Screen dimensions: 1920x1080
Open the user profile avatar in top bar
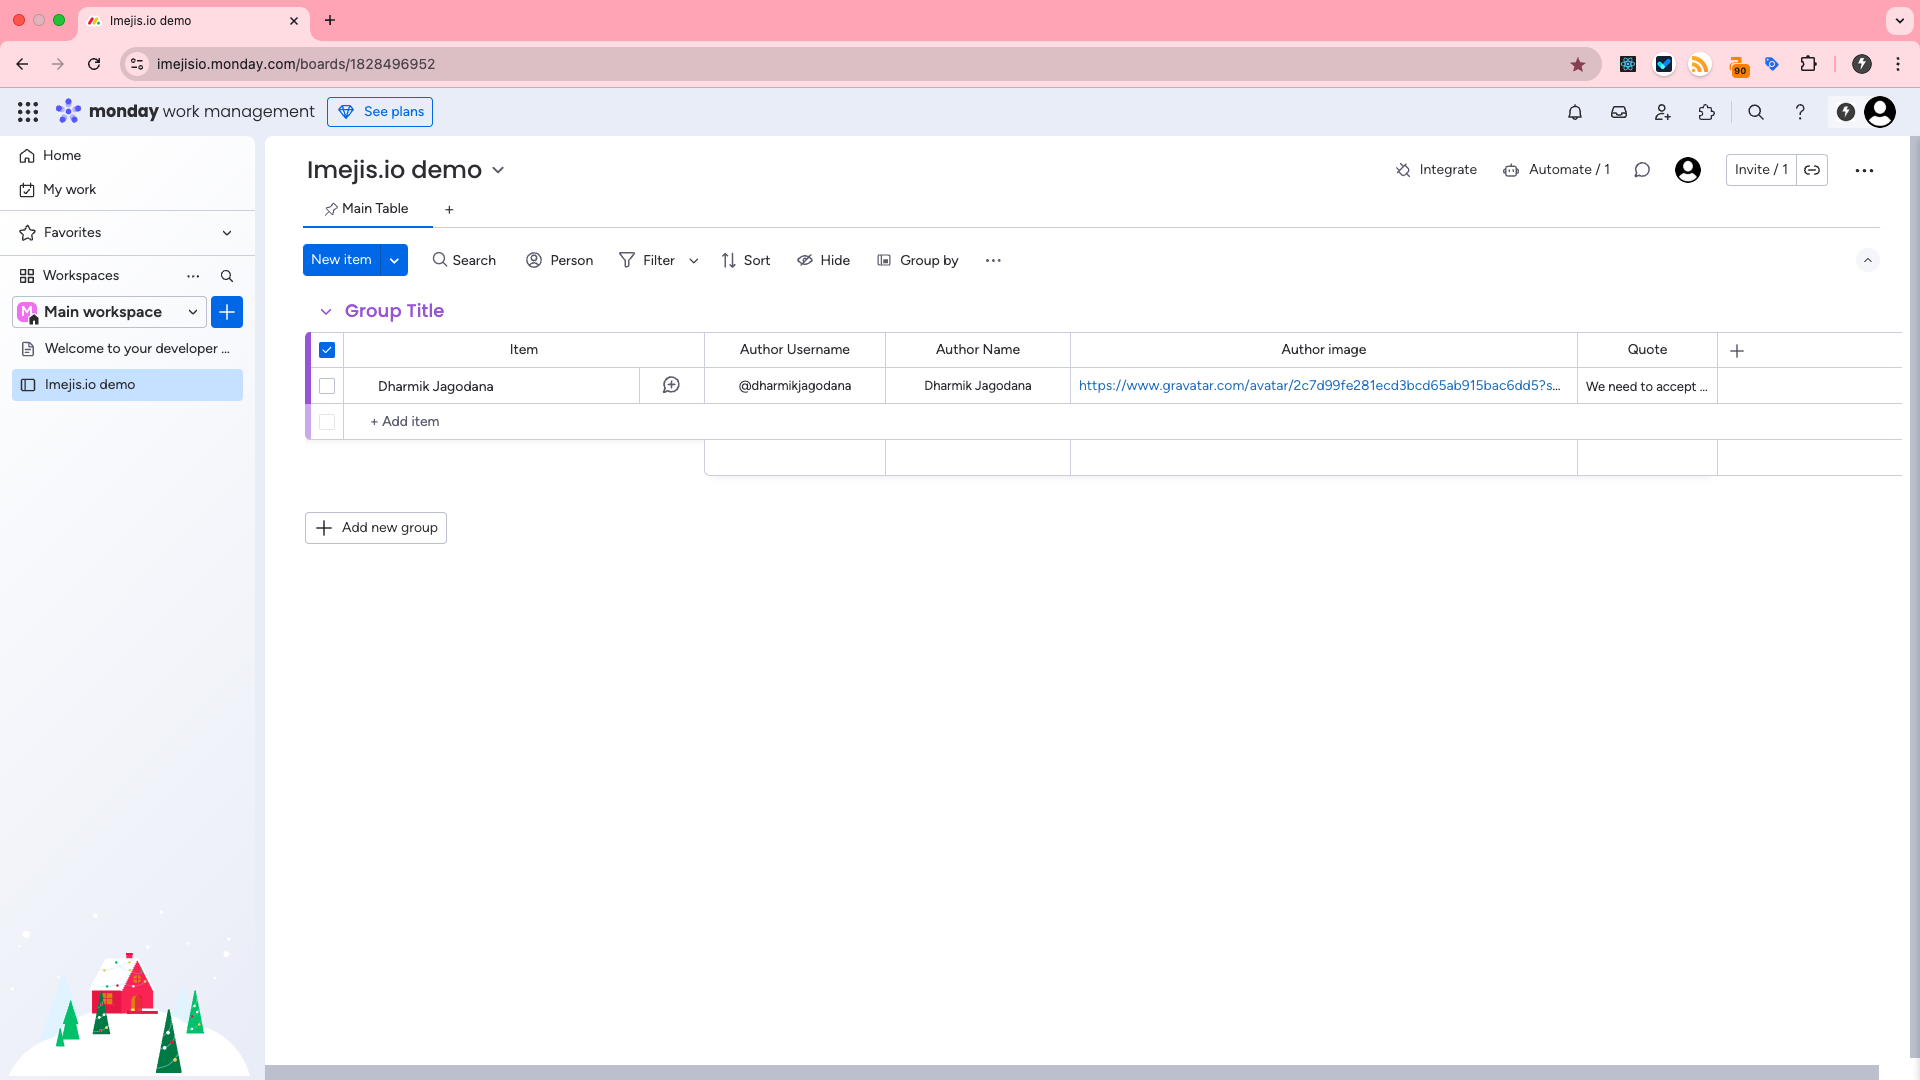pyautogui.click(x=1880, y=112)
